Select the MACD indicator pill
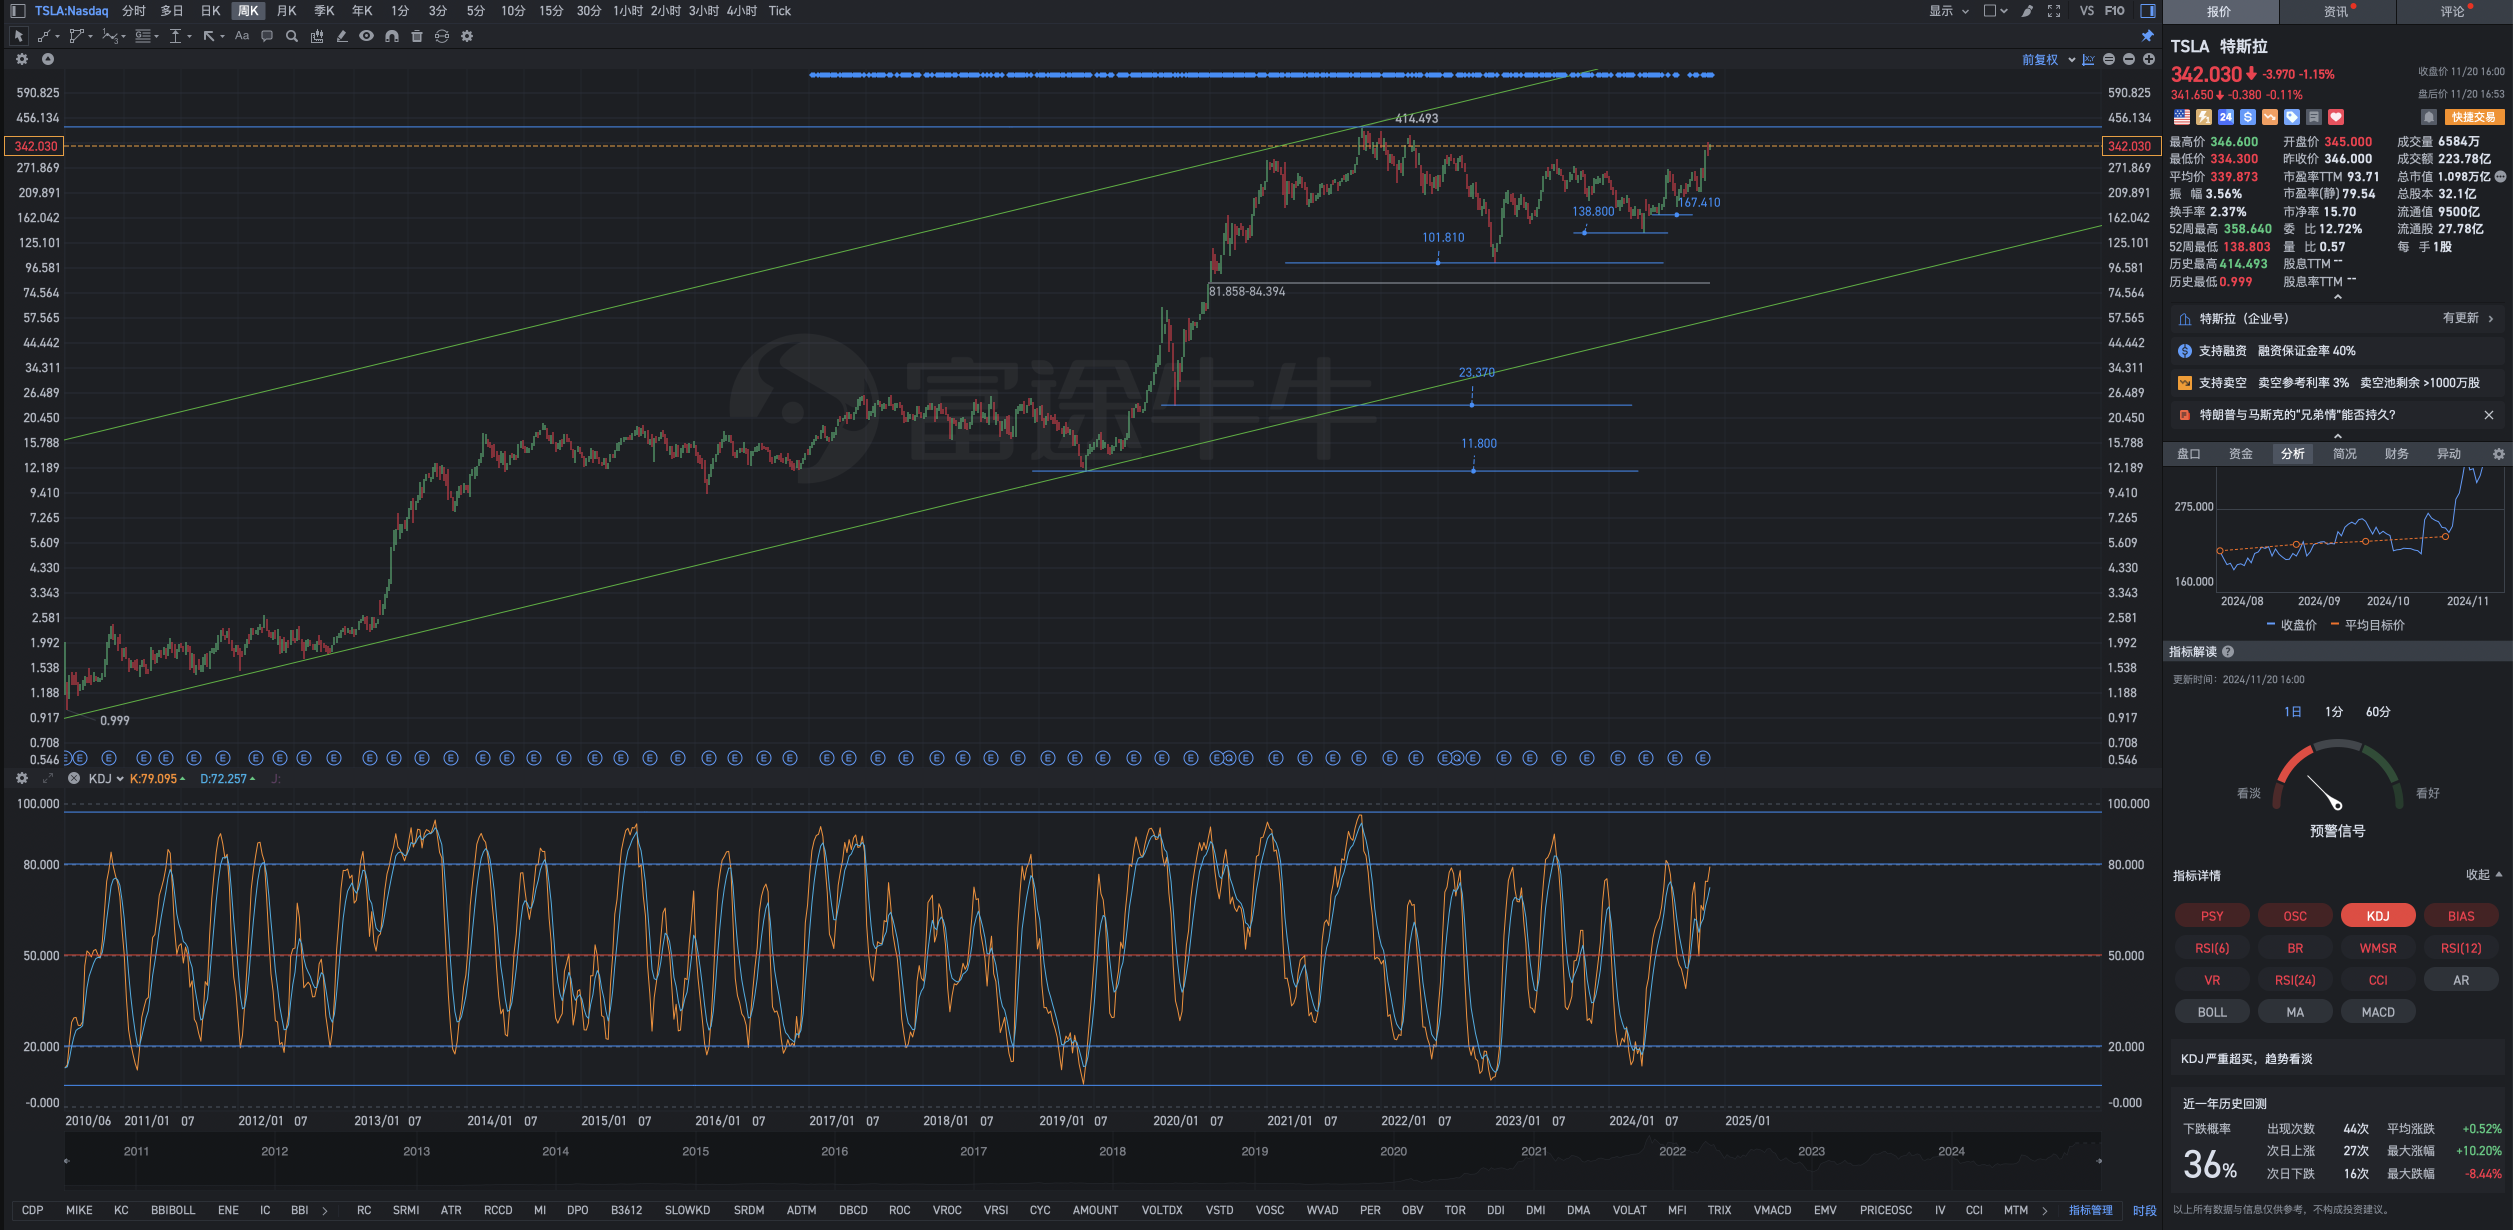The height and width of the screenshot is (1230, 2513). (2377, 1012)
